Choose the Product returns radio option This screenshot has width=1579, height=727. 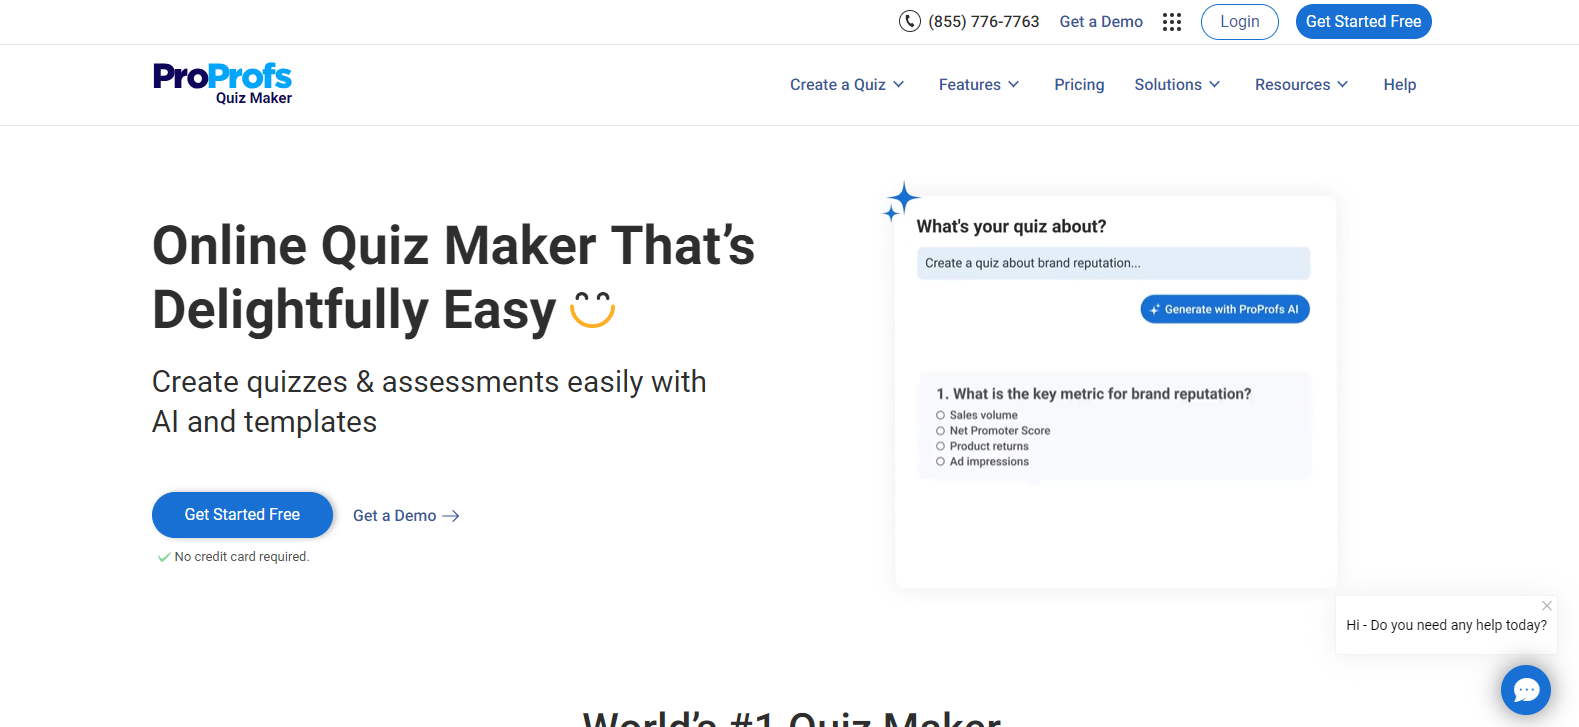tap(940, 446)
